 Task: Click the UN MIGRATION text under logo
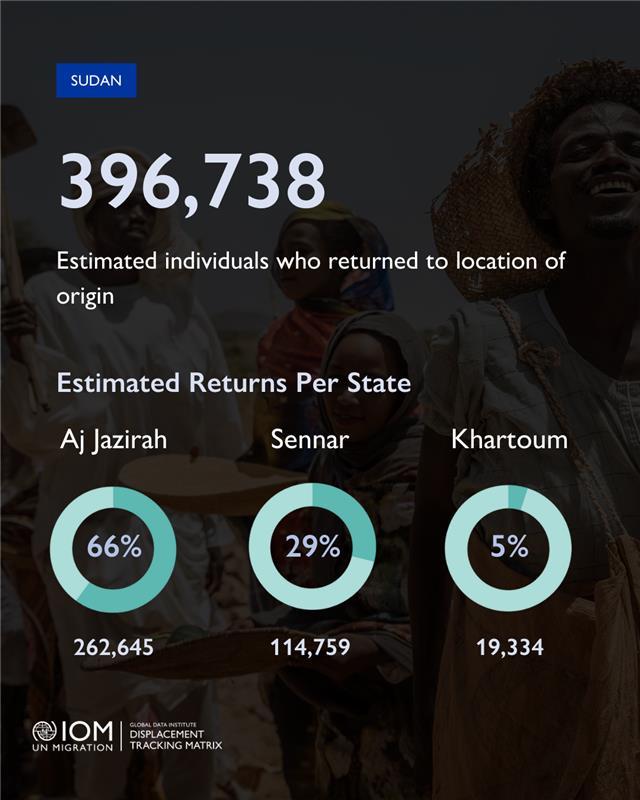(x=72, y=747)
